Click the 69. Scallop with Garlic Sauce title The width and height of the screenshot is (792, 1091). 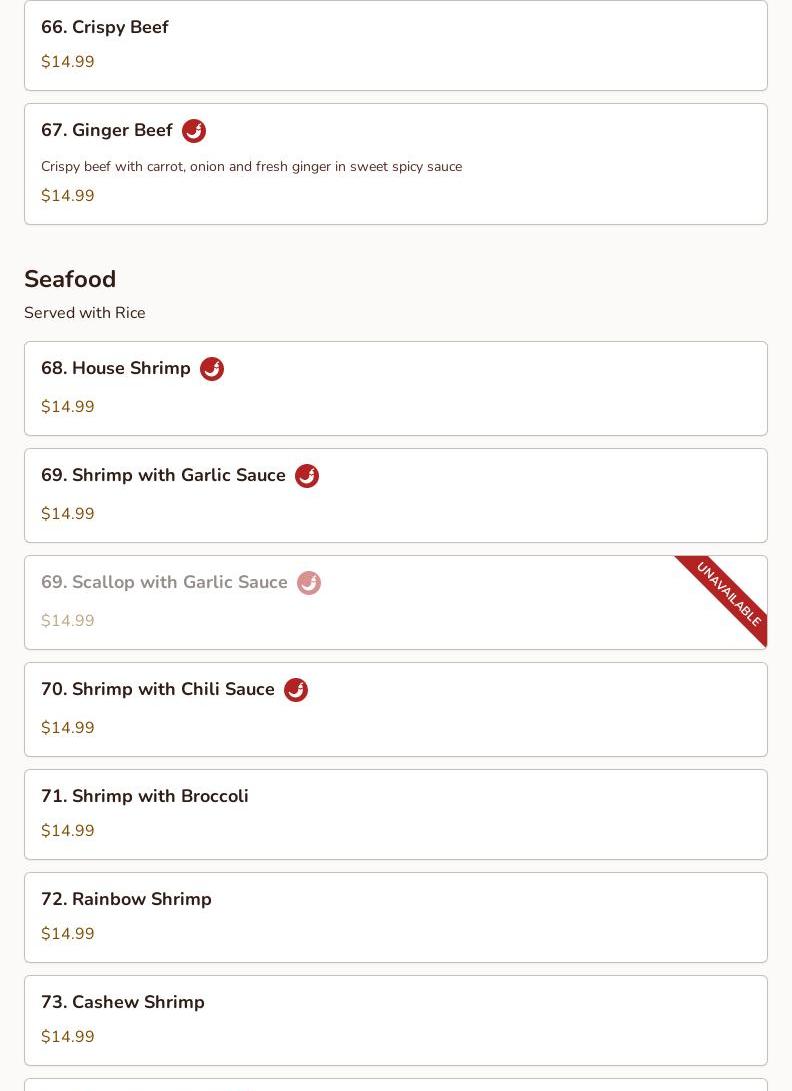[164, 582]
